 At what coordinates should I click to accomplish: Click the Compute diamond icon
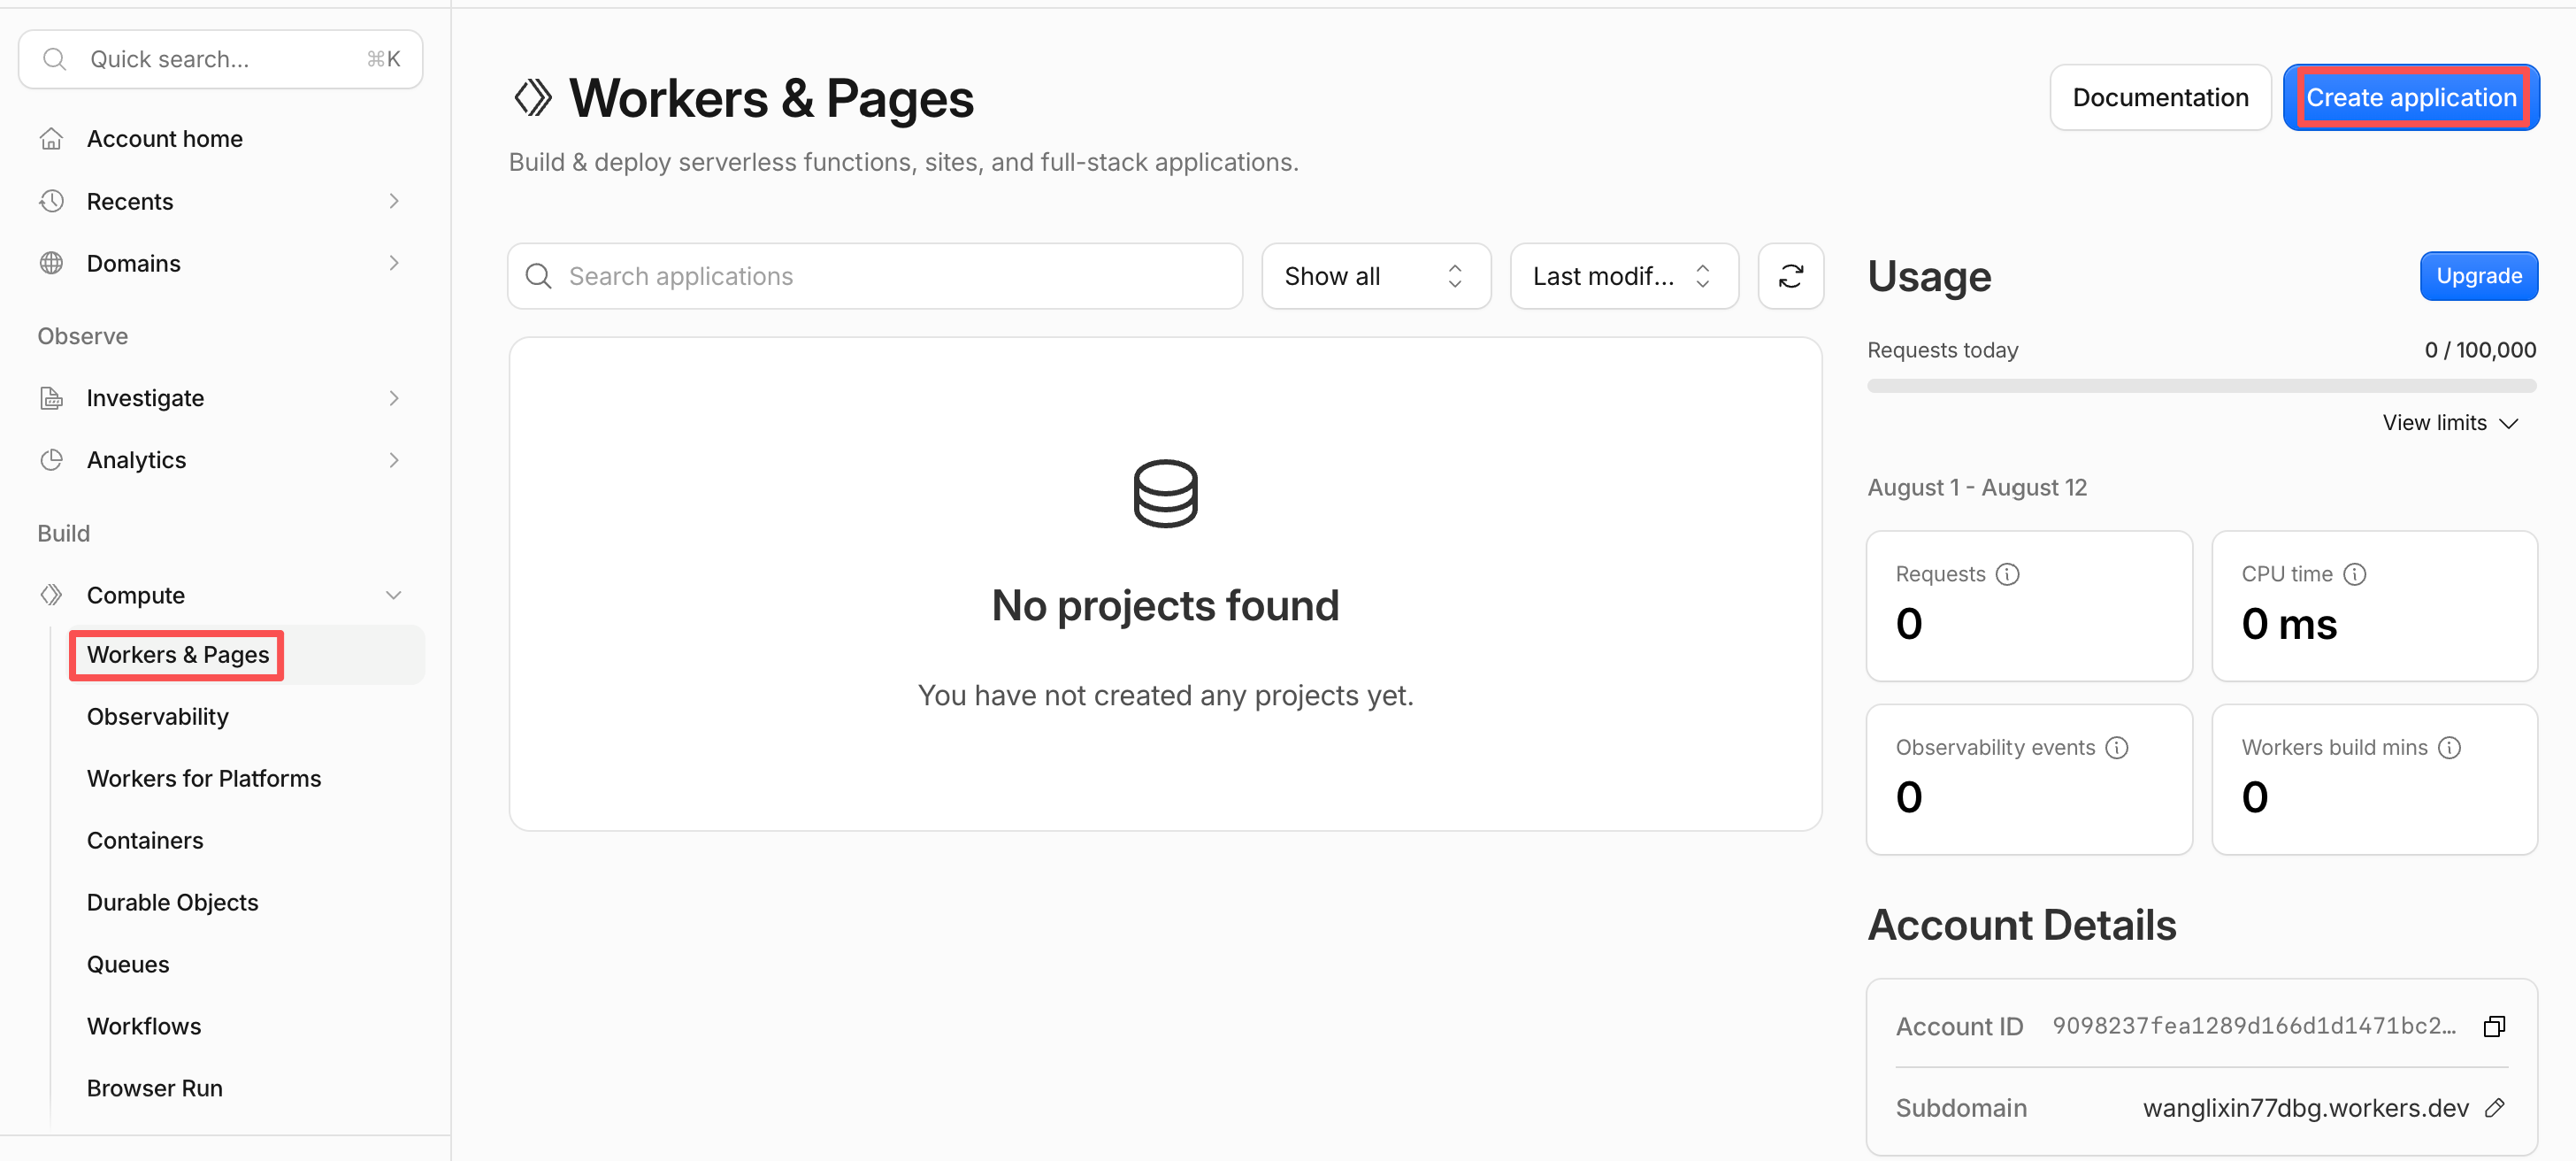tap(51, 595)
